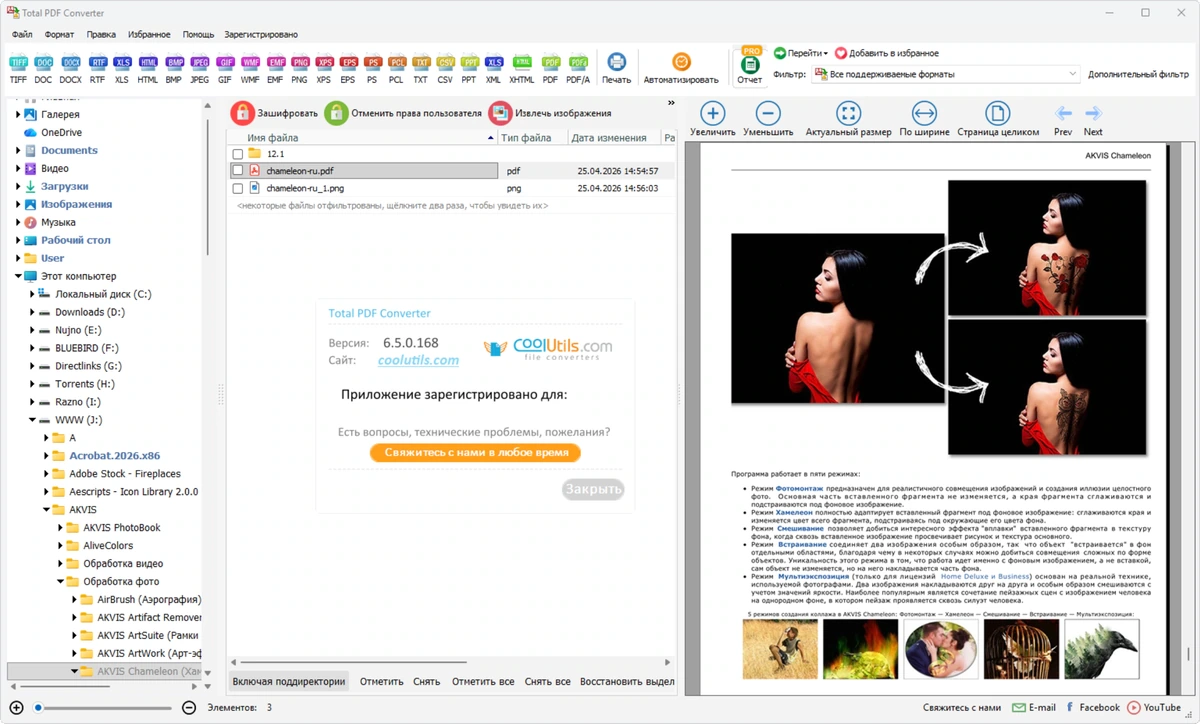Go to Prev page in preview
The image size is (1200, 724).
click(1063, 119)
